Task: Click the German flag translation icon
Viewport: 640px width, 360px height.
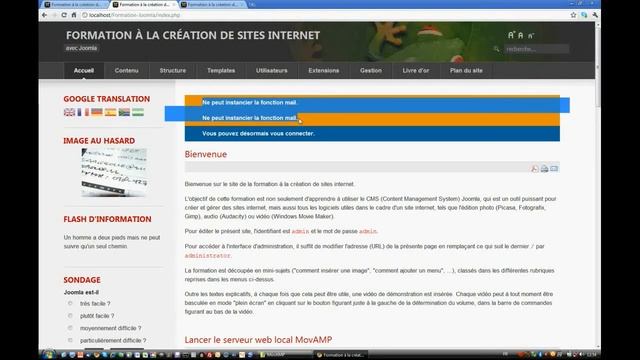Action: click(97, 112)
